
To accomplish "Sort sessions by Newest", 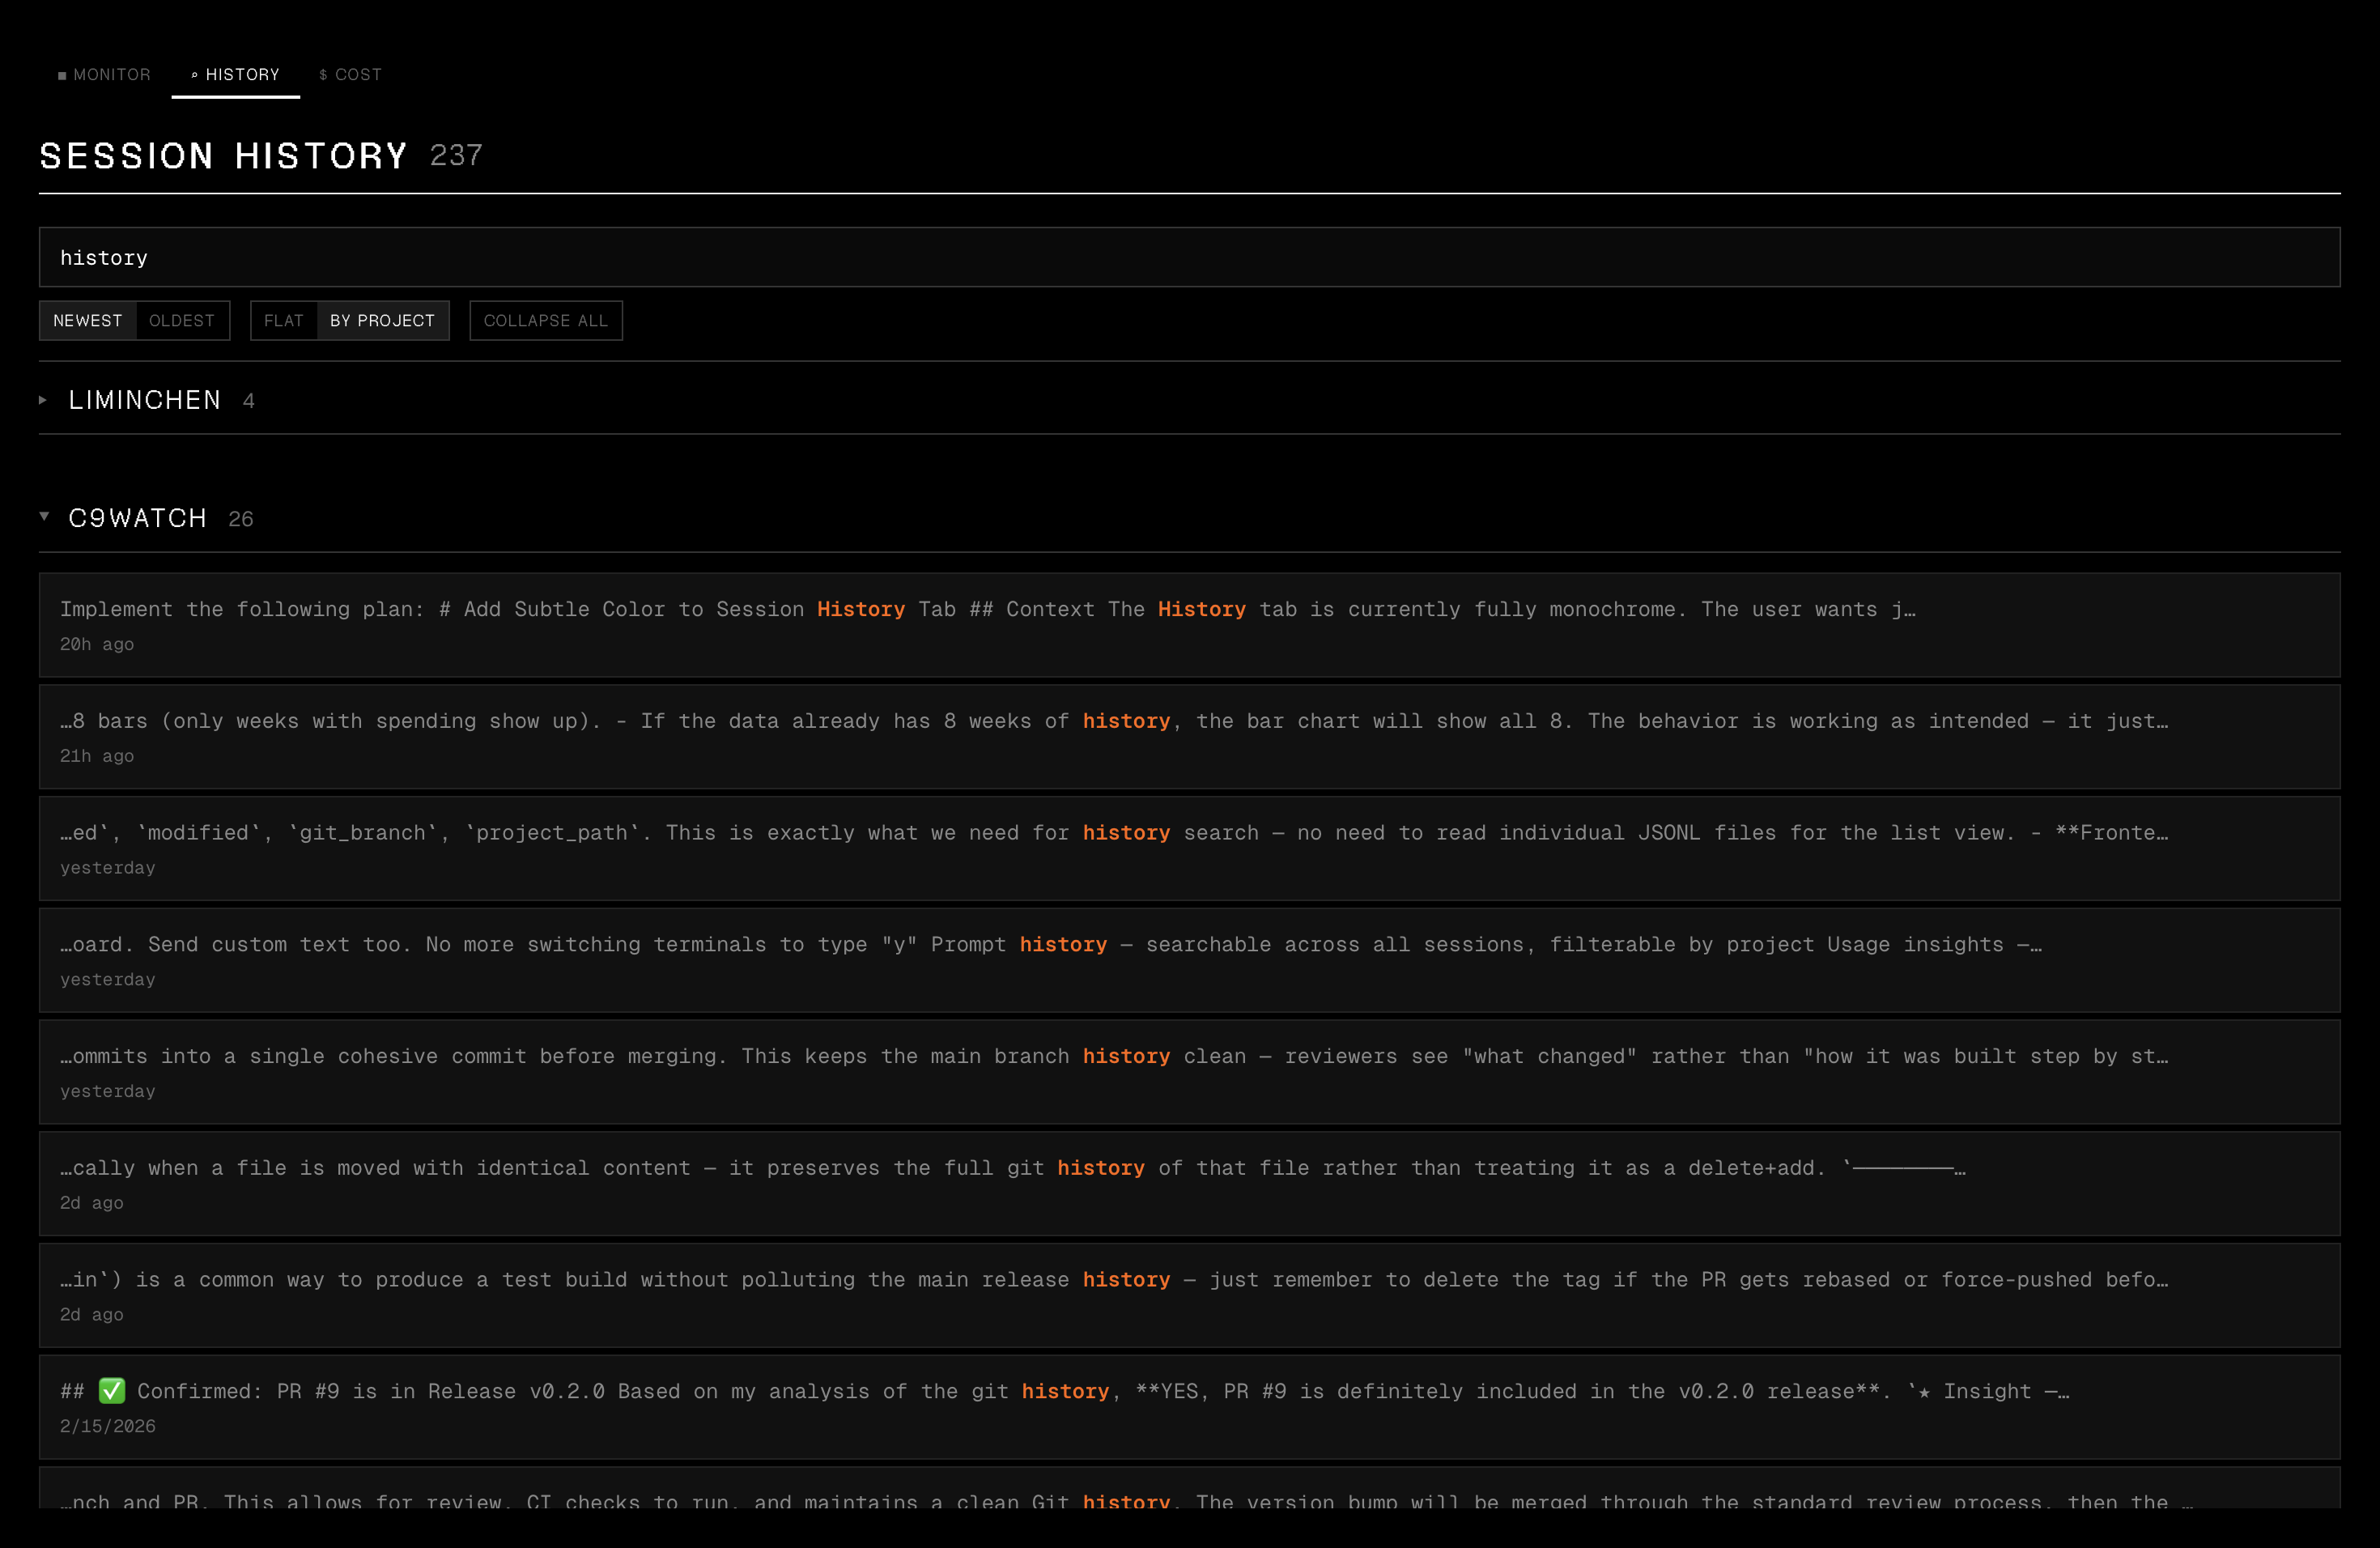I will coord(88,321).
